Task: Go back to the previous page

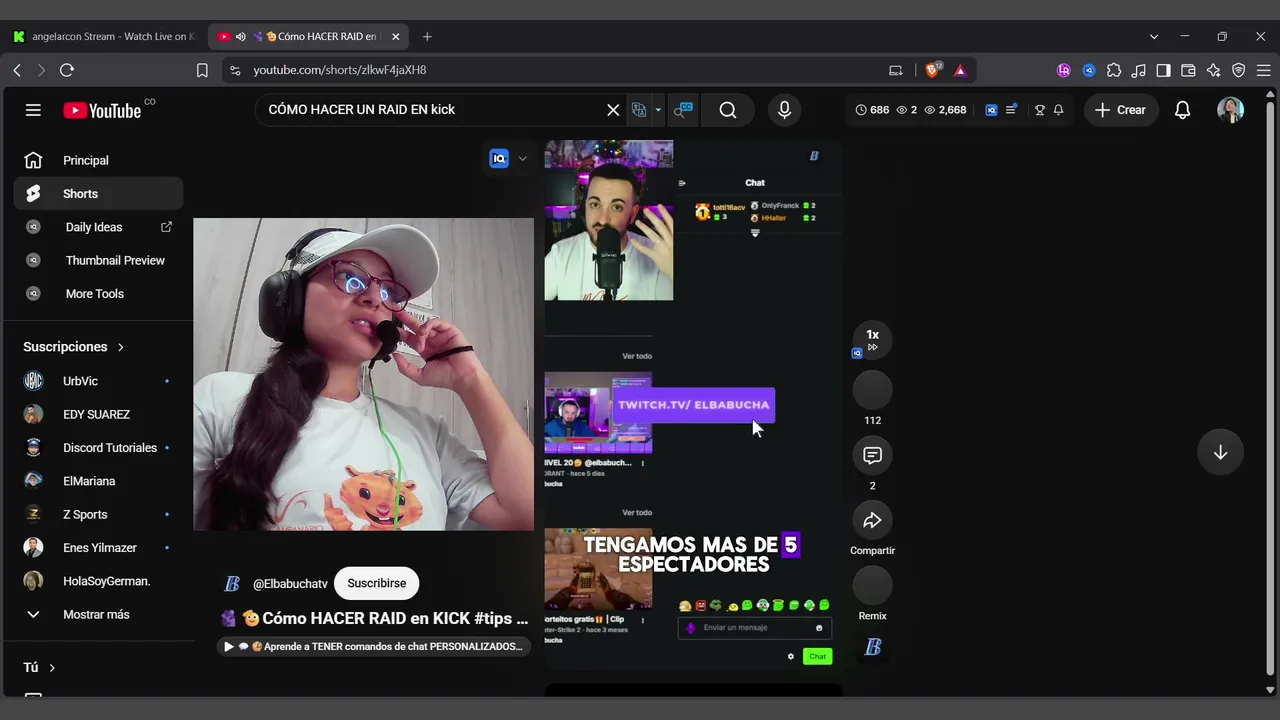Action: (x=17, y=70)
